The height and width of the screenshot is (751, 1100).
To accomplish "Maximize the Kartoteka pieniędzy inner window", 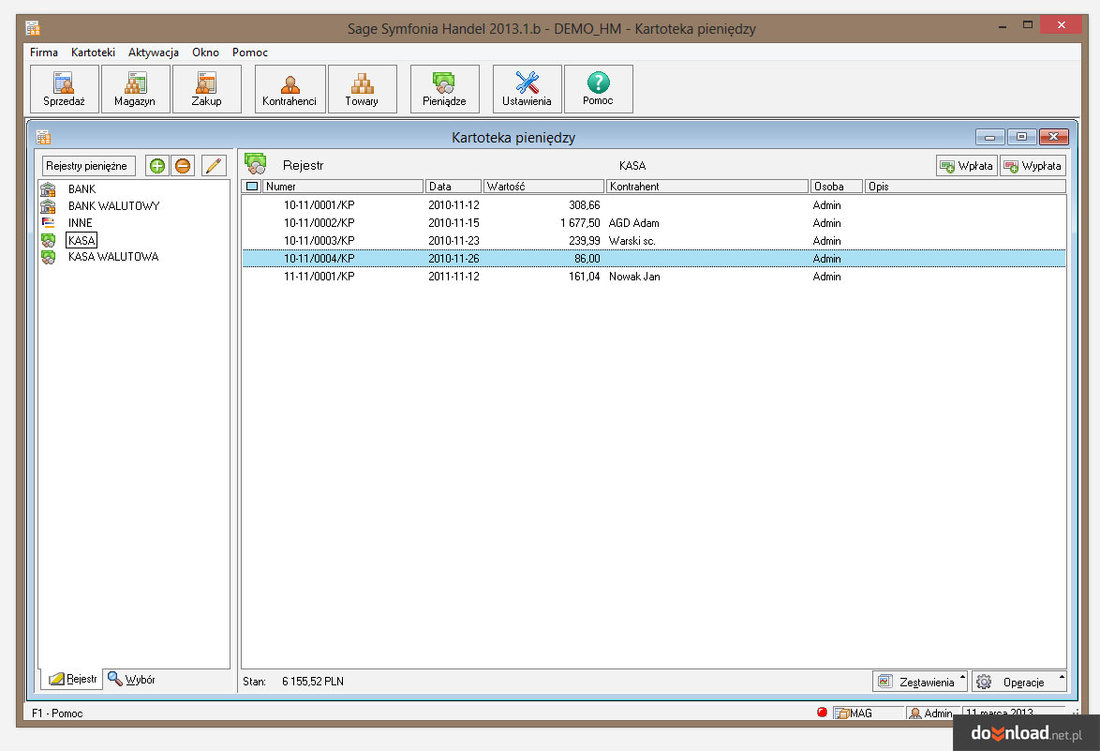I will click(x=1022, y=137).
